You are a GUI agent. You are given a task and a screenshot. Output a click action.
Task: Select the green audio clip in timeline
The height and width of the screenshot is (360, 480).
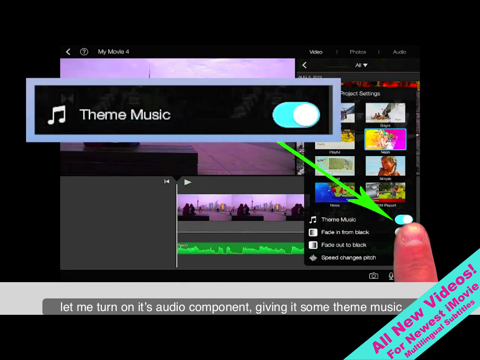240,249
